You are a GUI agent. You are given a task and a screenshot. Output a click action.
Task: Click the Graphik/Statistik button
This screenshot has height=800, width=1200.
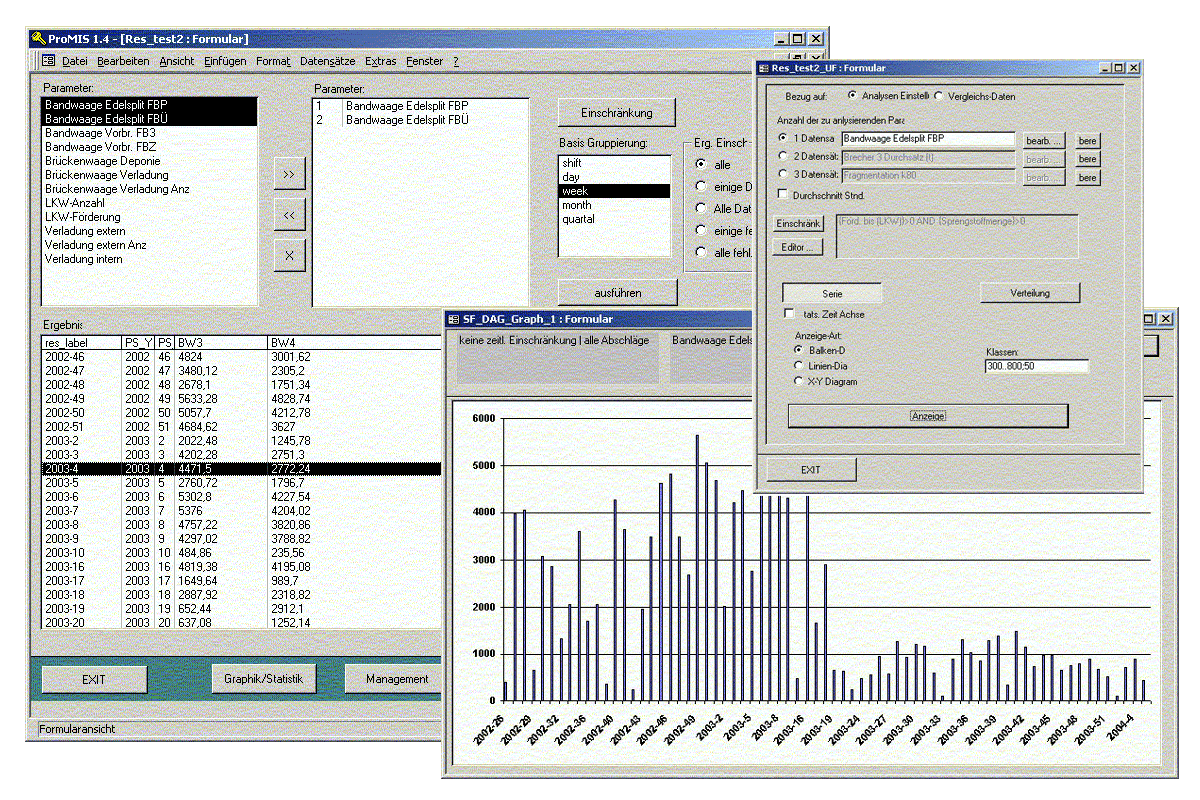(264, 679)
